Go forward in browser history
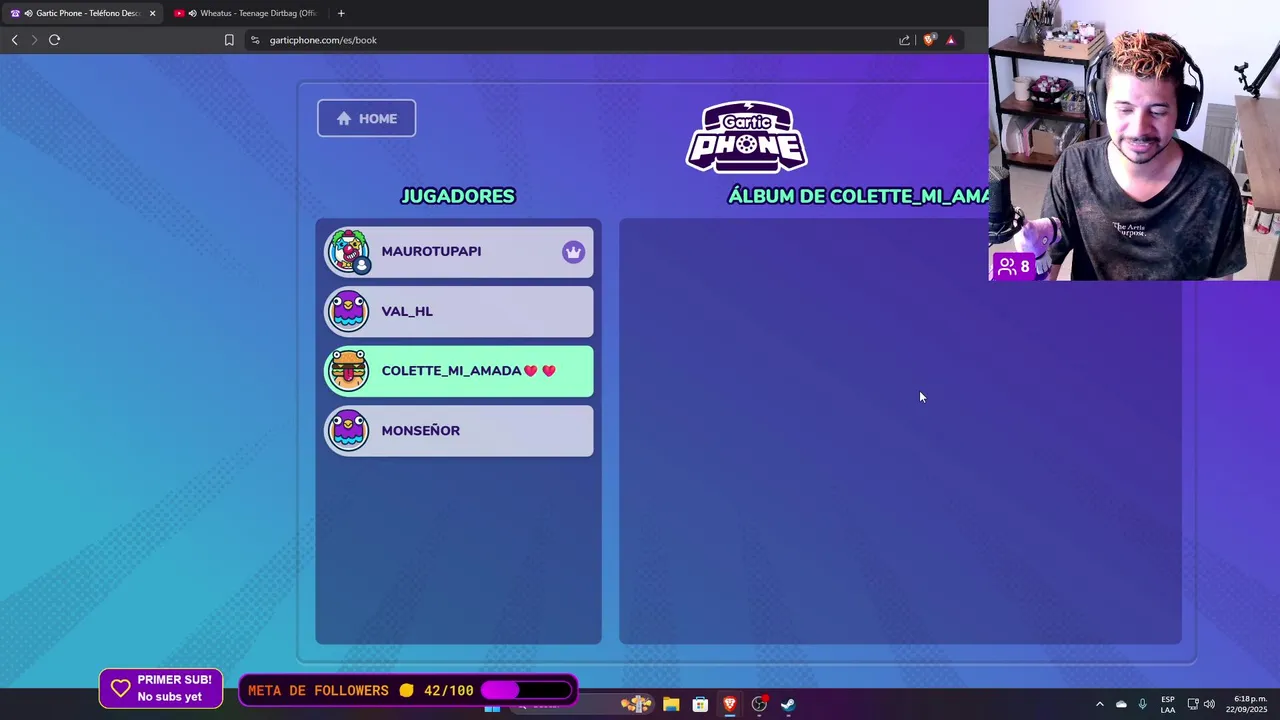The height and width of the screenshot is (720, 1280). [34, 40]
